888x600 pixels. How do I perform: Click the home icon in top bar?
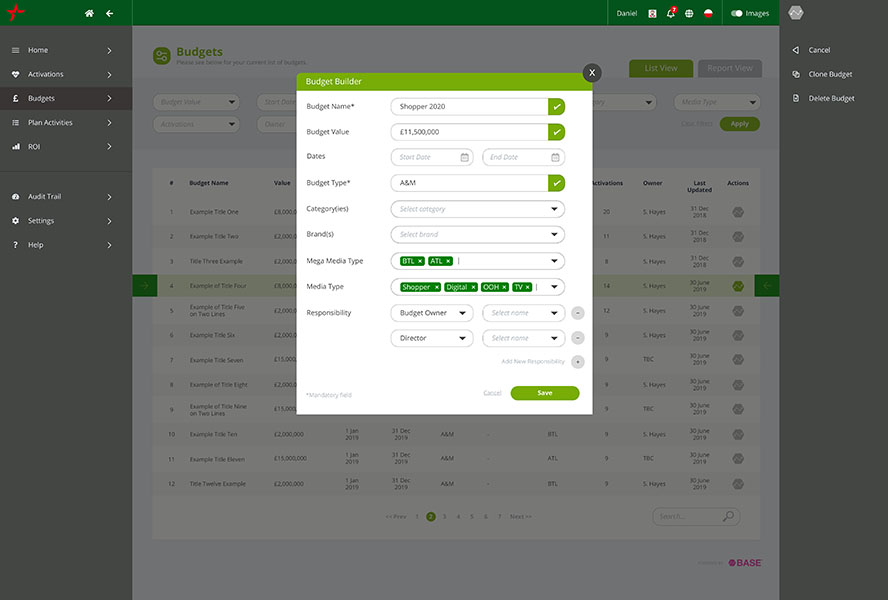pyautogui.click(x=89, y=13)
